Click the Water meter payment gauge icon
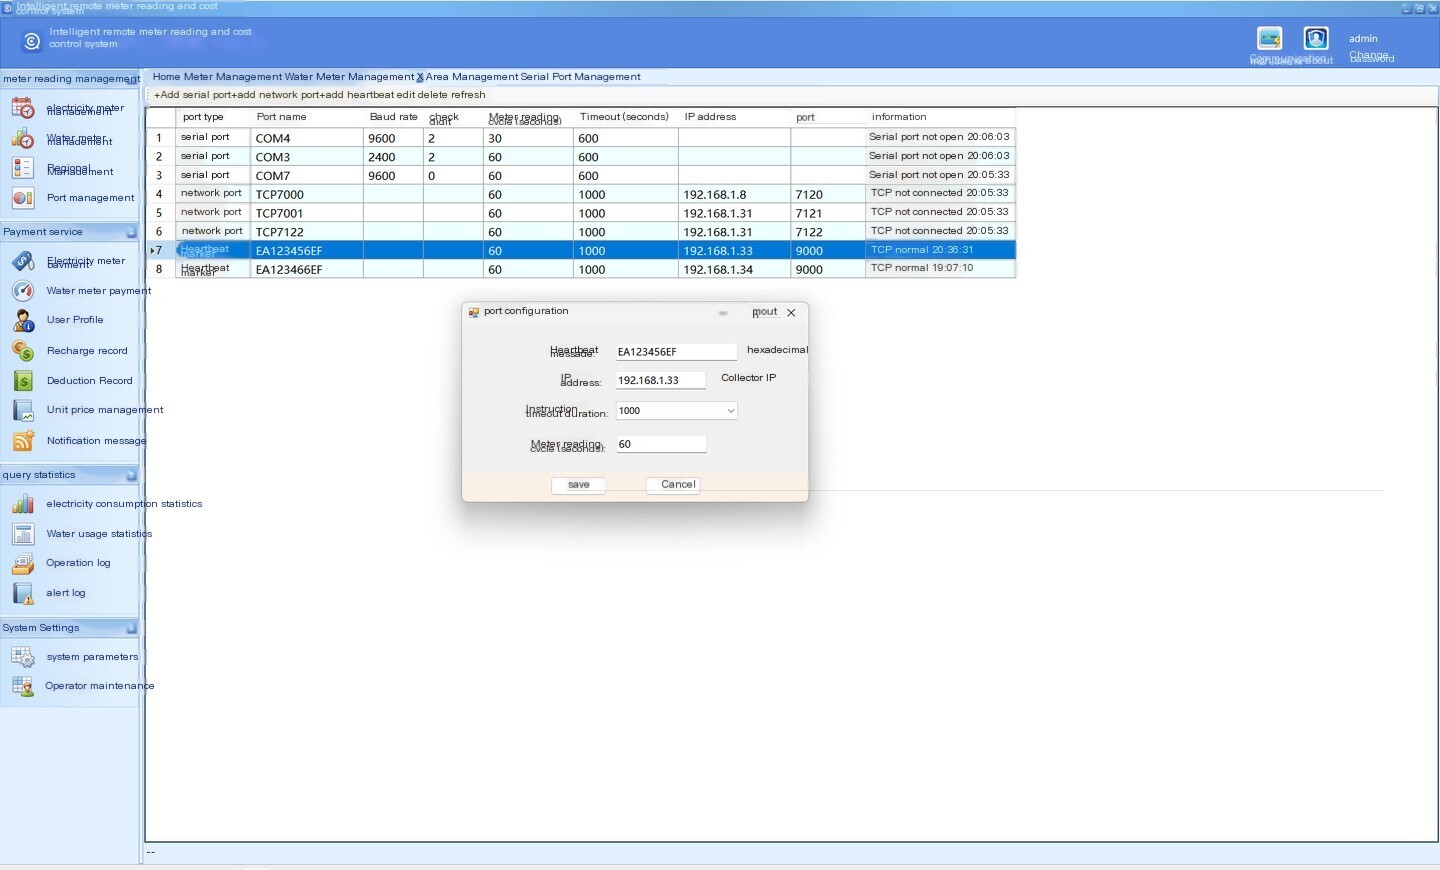The width and height of the screenshot is (1440, 870). click(x=23, y=291)
